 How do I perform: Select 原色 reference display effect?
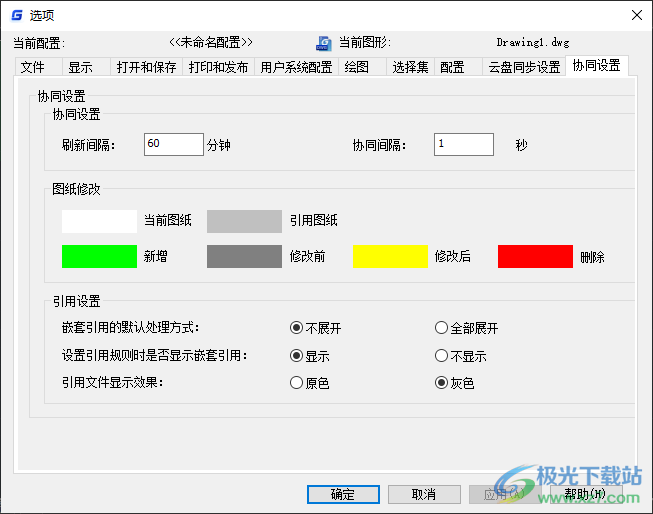coord(309,383)
